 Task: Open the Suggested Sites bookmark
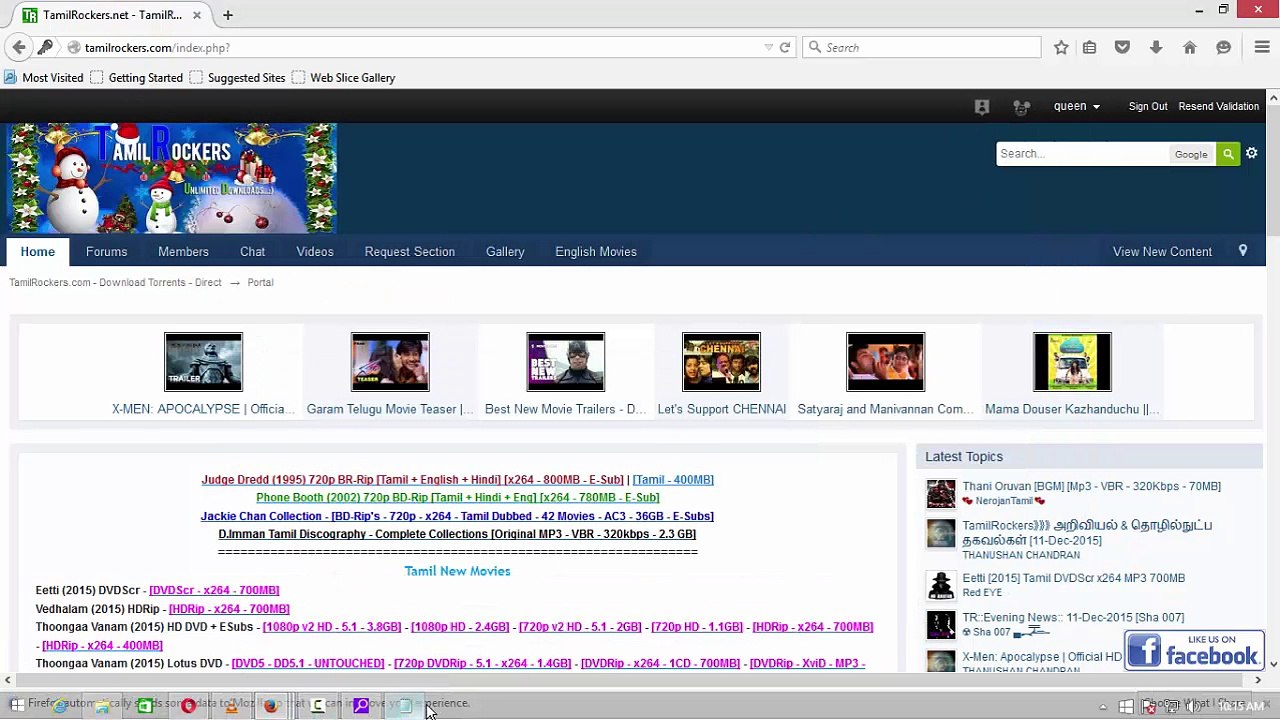[x=237, y=77]
